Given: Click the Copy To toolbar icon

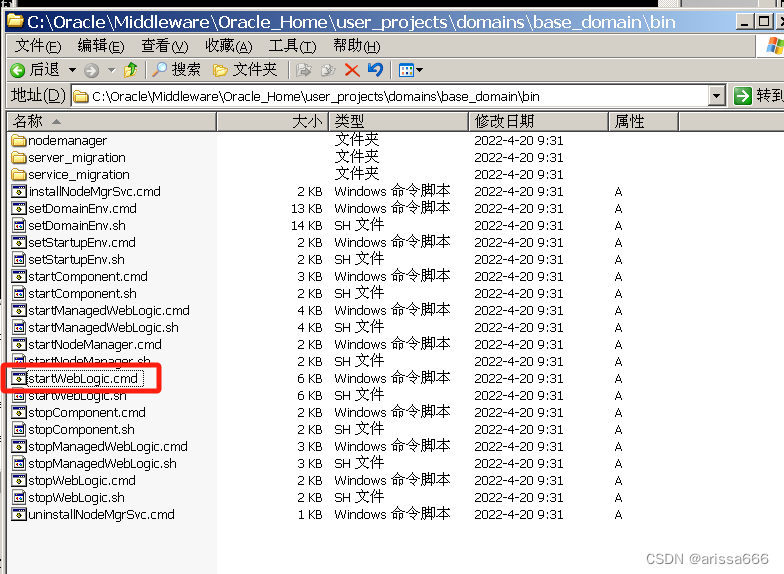Looking at the screenshot, I should click(x=328, y=70).
